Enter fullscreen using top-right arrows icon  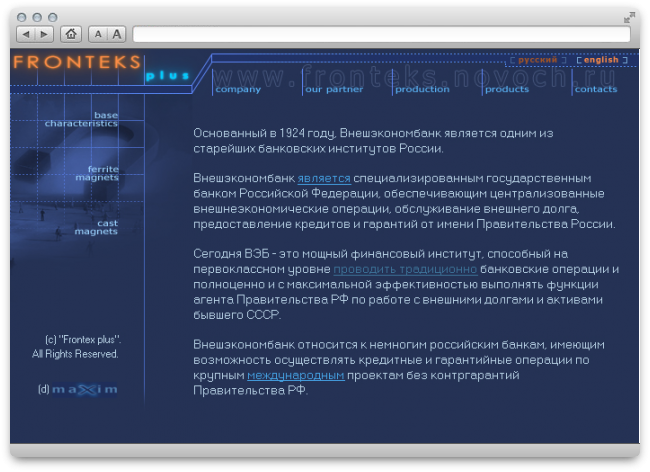click(629, 17)
